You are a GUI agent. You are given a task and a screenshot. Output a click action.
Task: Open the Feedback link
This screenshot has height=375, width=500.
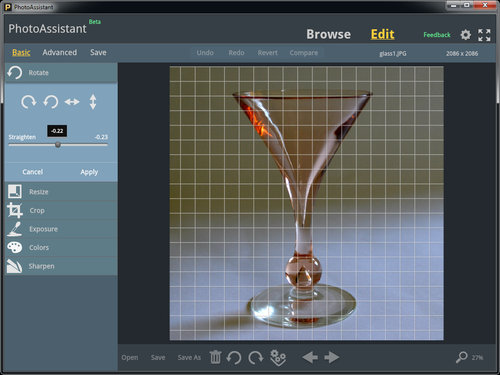[x=437, y=35]
